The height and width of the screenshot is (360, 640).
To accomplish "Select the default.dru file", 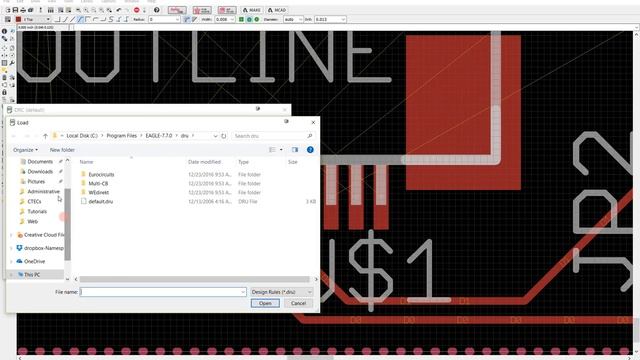I will coord(100,201).
